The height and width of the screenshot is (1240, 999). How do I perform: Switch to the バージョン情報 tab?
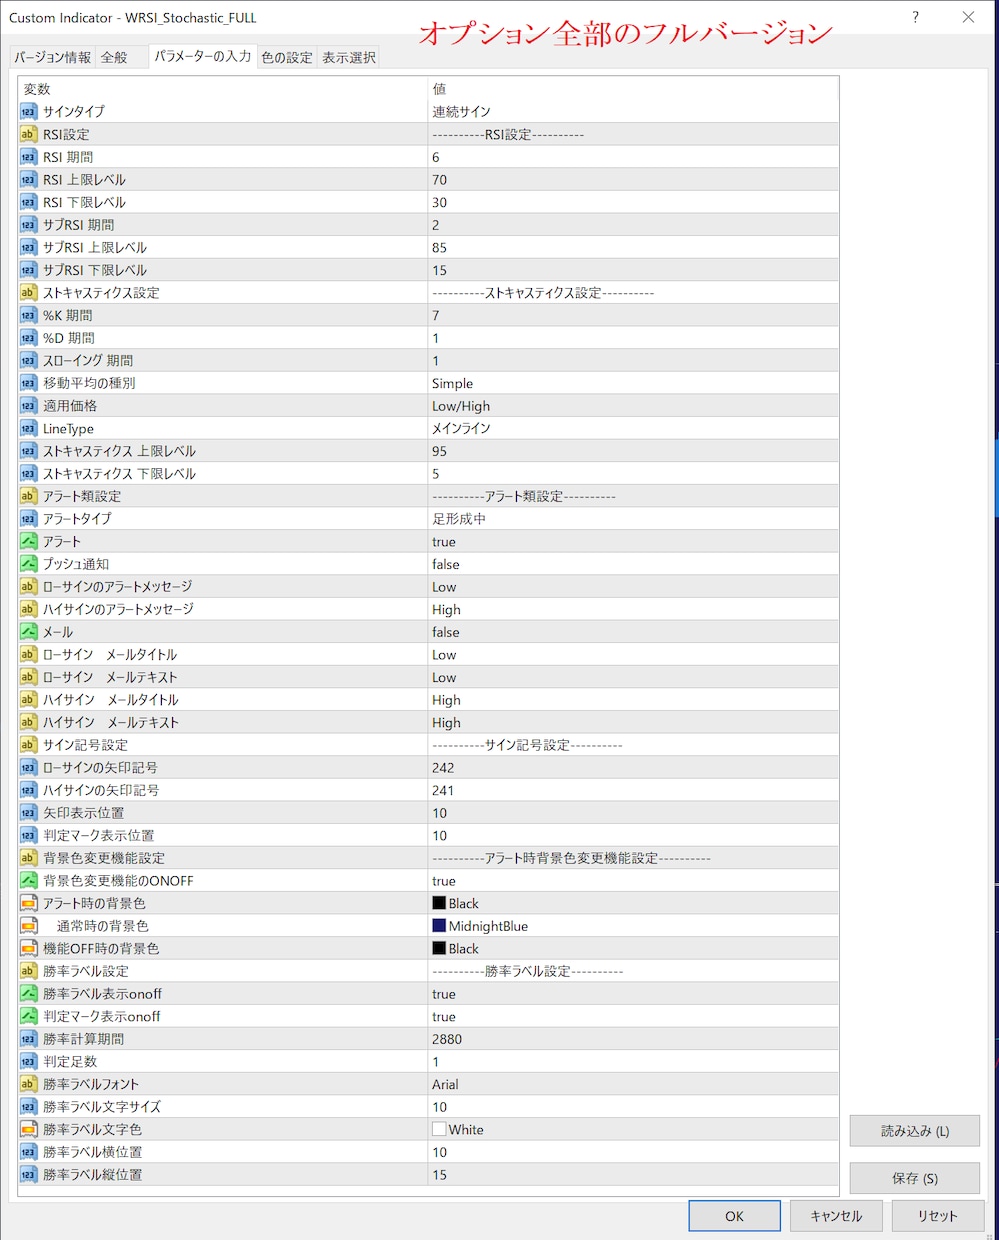[52, 58]
